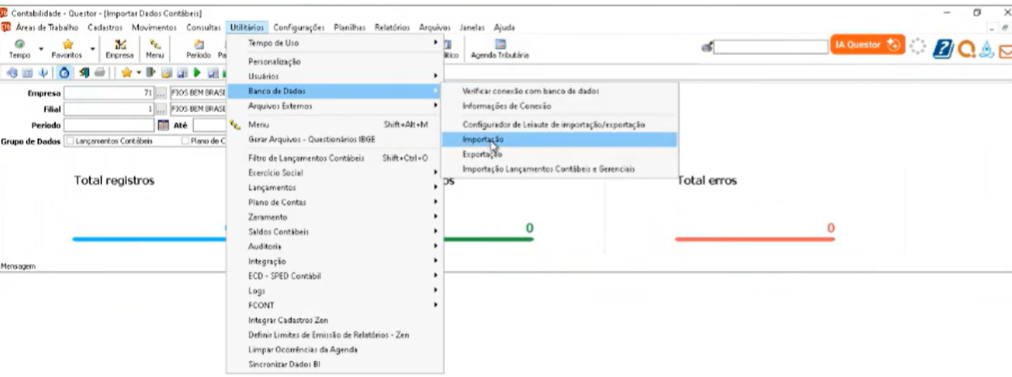This screenshot has width=1012, height=377.
Task: Open Configurador de Leiaute de importação/exportação
Action: point(559,125)
